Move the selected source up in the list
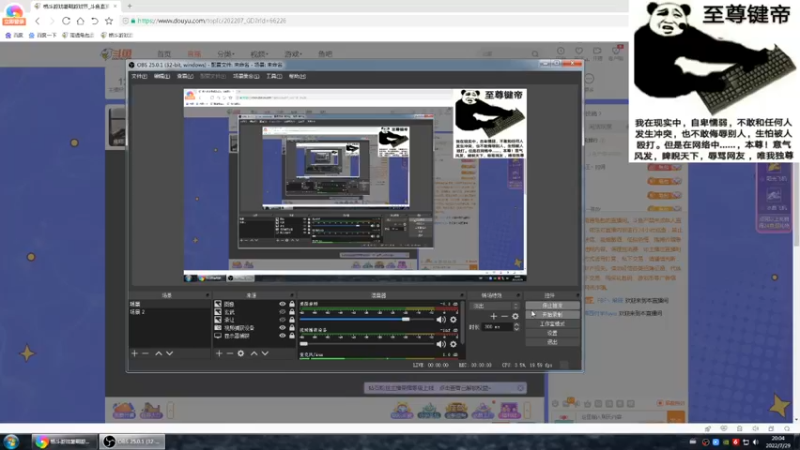The image size is (800, 450). click(x=254, y=353)
